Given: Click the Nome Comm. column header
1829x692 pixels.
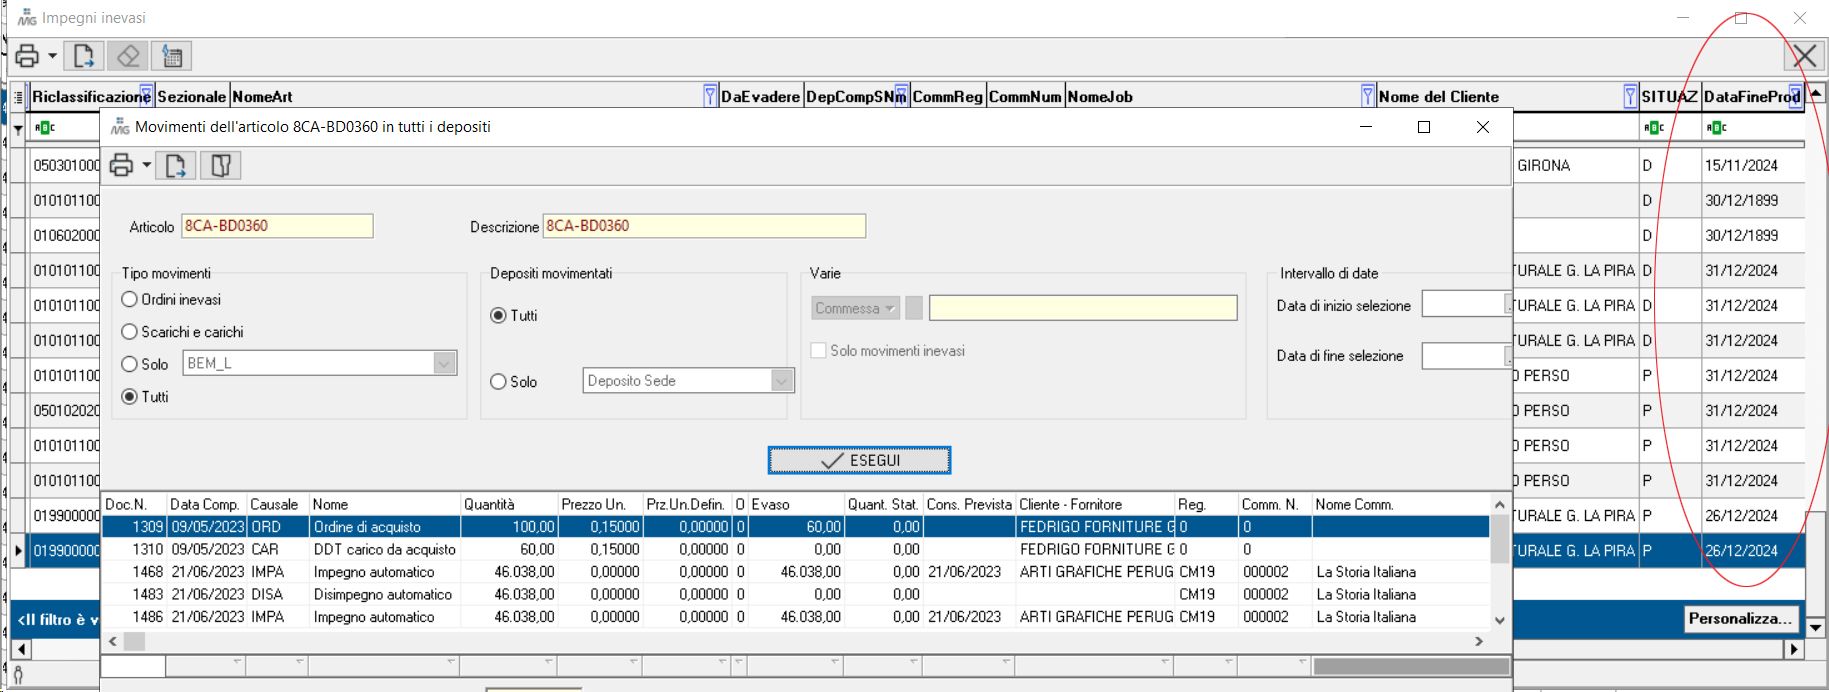Looking at the screenshot, I should coord(1400,504).
